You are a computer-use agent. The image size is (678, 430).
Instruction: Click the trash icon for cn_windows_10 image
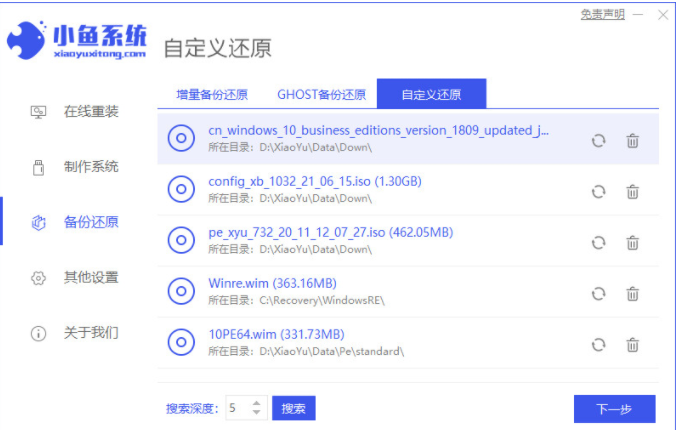point(632,141)
